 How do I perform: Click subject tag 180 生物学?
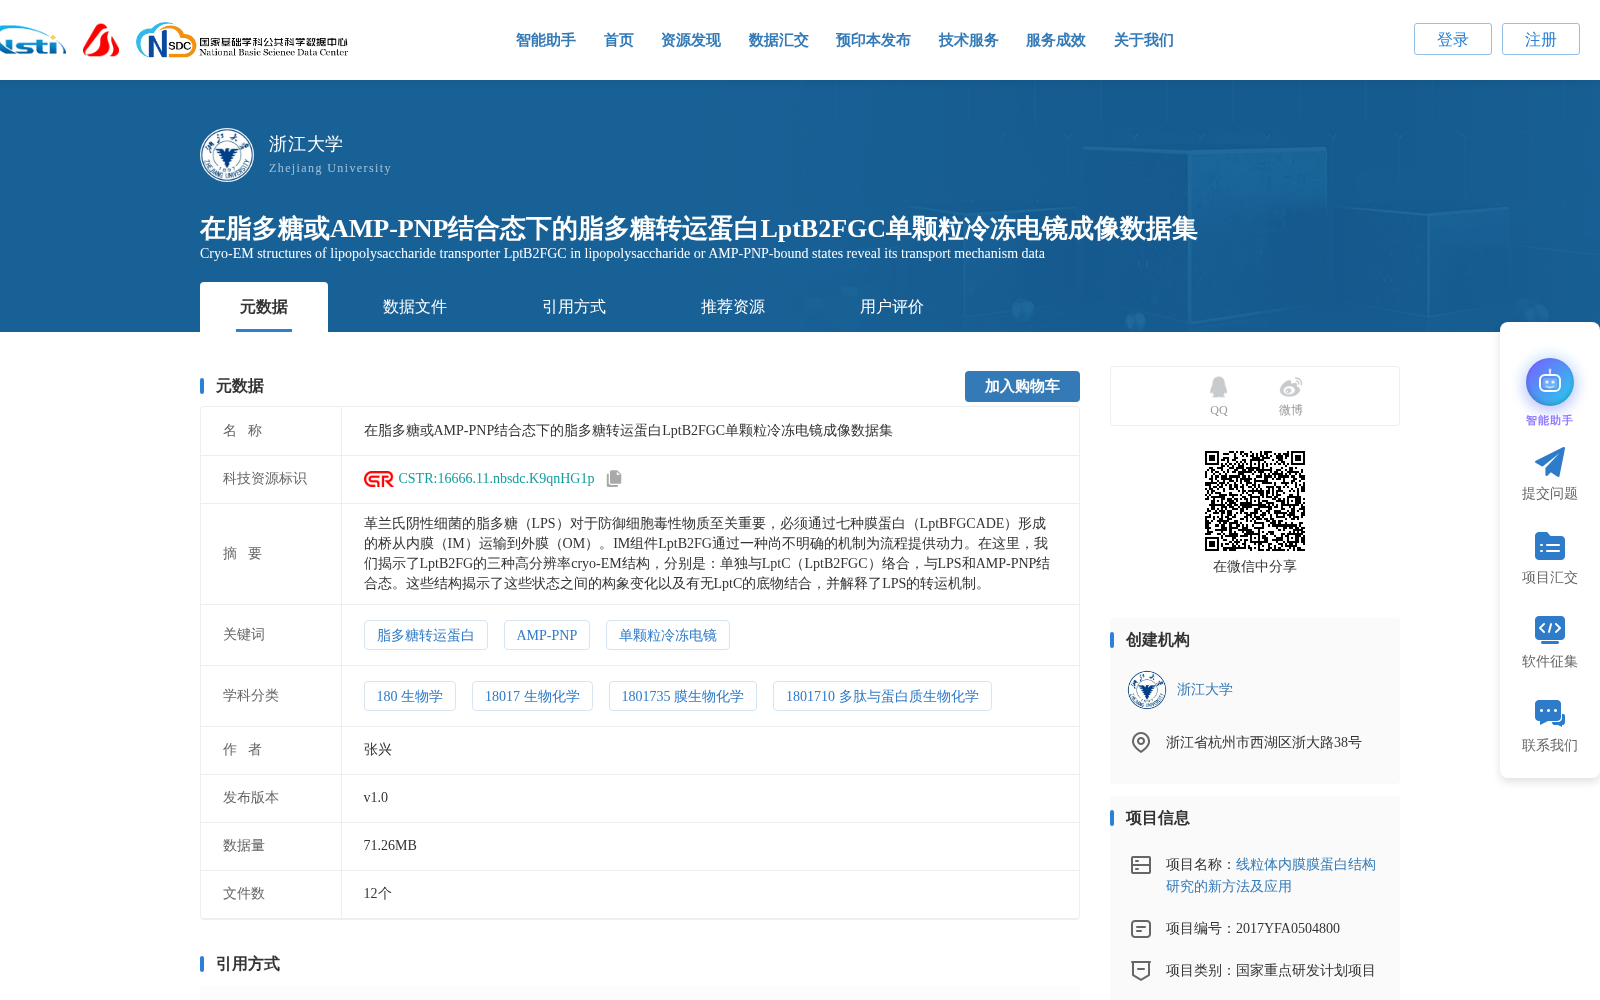[x=410, y=696]
